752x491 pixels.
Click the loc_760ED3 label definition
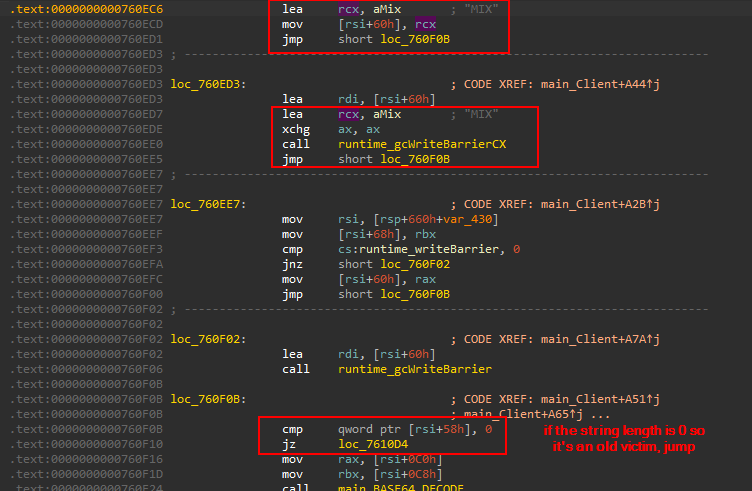pyautogui.click(x=208, y=84)
